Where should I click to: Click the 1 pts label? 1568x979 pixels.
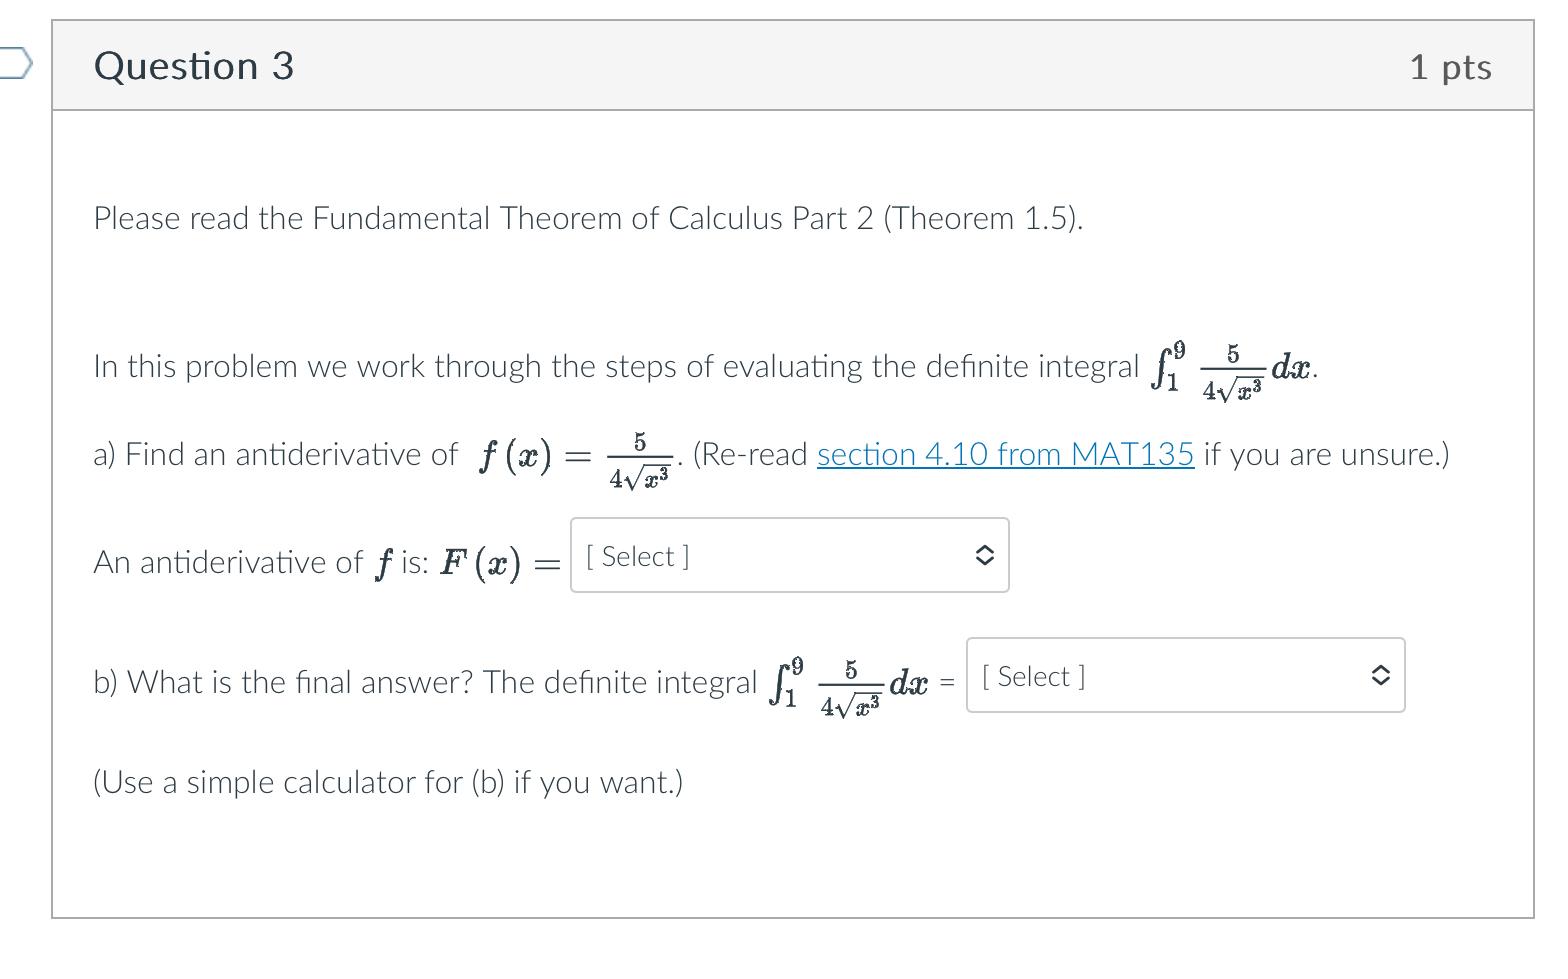pyautogui.click(x=1450, y=66)
